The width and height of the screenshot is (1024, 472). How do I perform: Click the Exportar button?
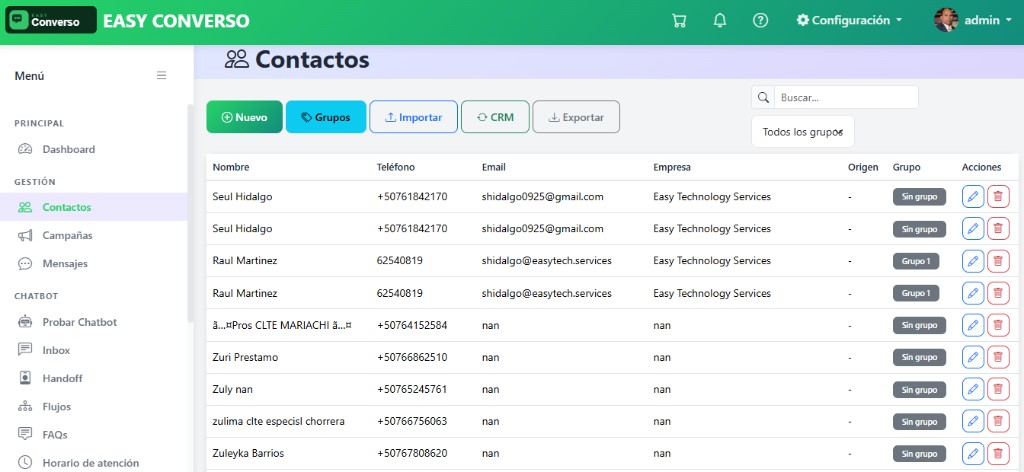point(576,117)
